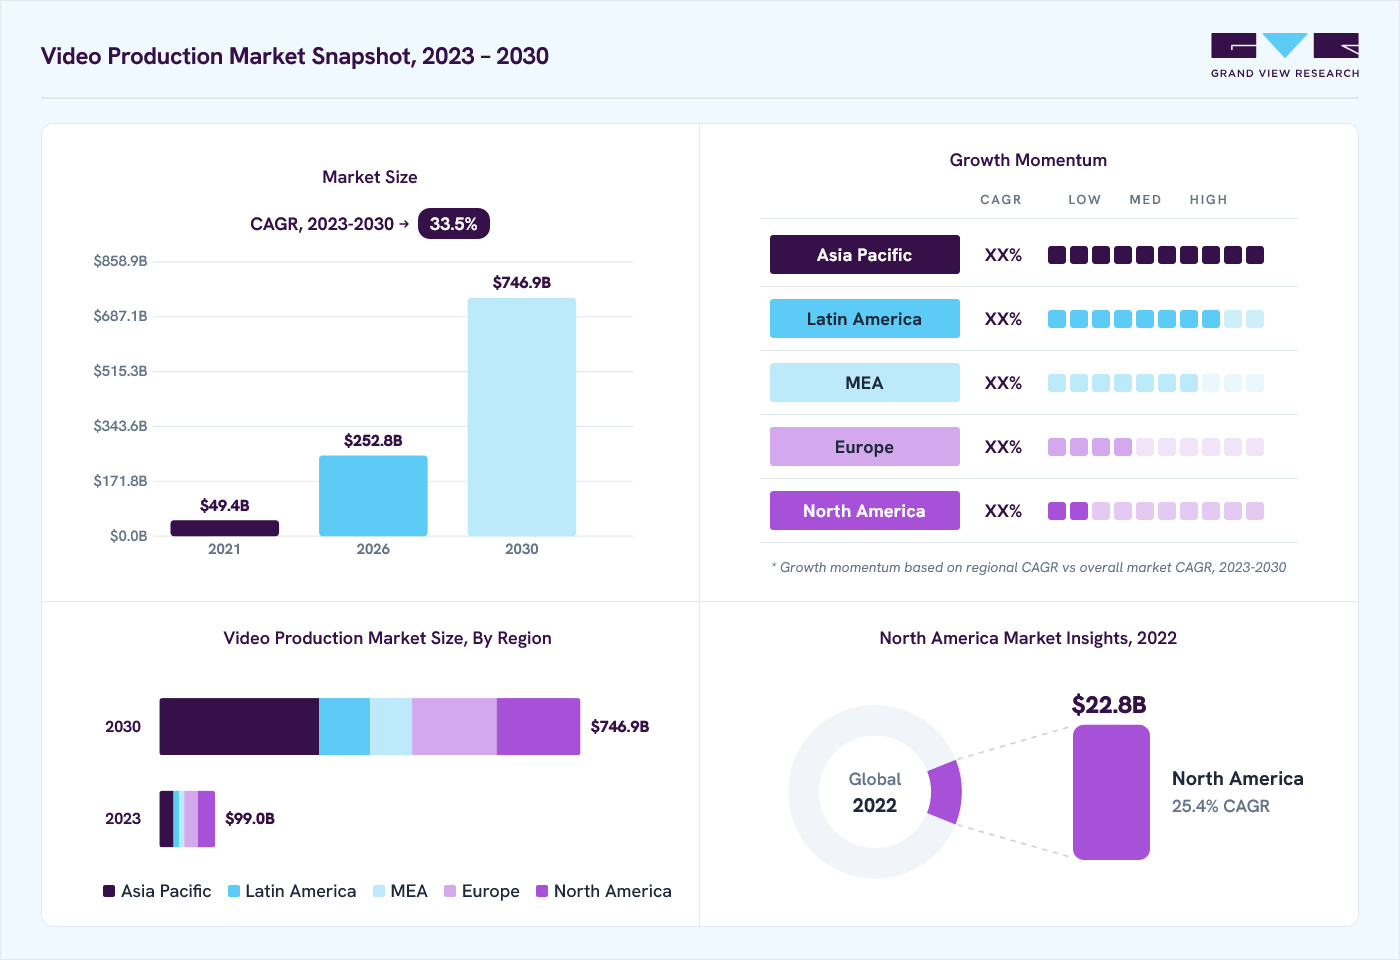The image size is (1400, 960).
Task: Click the Latin America segment of 2030 bar
Action: (x=344, y=727)
